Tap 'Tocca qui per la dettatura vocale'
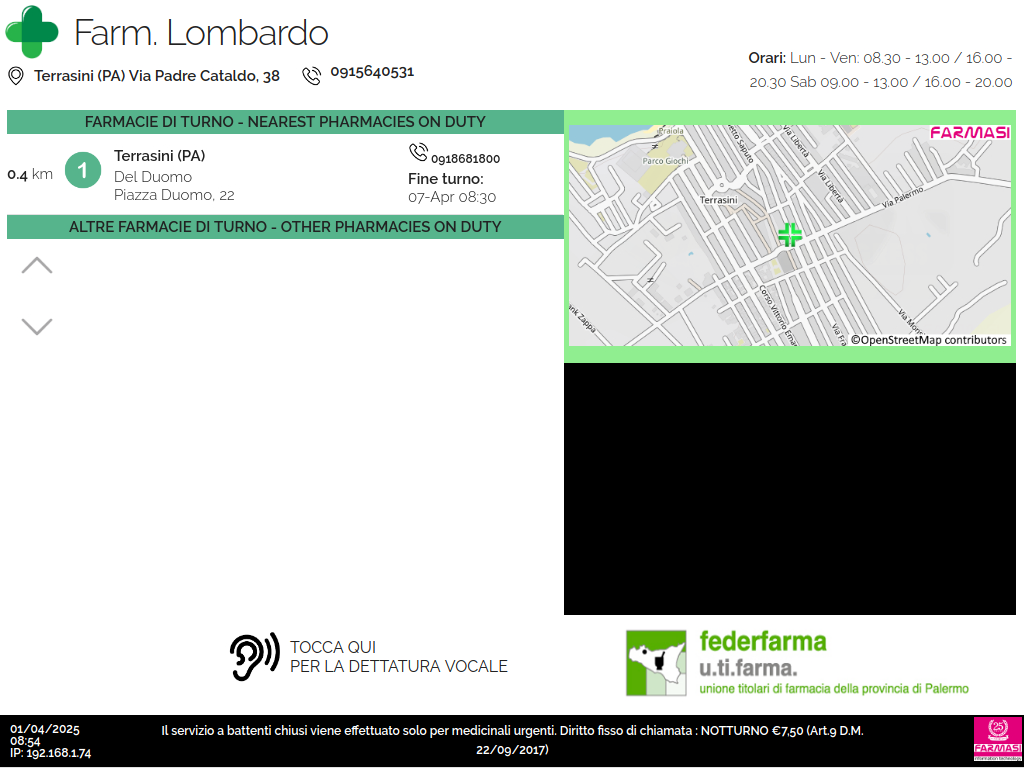The image size is (1024, 768). click(x=398, y=657)
